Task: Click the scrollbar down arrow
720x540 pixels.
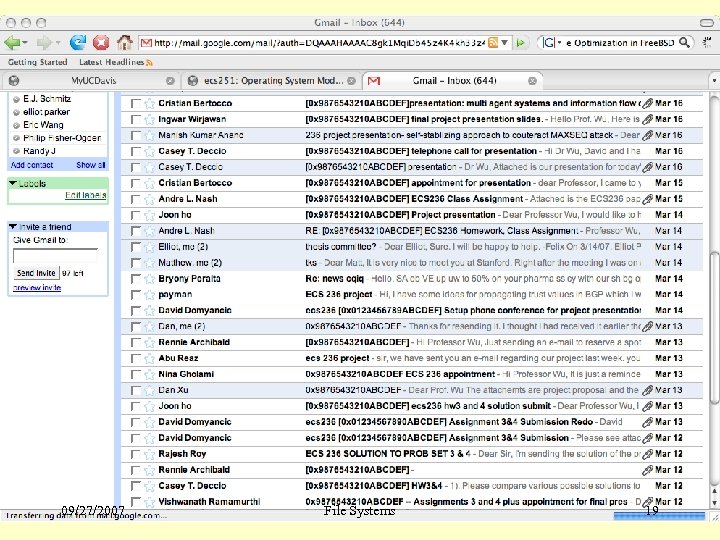Action: coord(714,502)
